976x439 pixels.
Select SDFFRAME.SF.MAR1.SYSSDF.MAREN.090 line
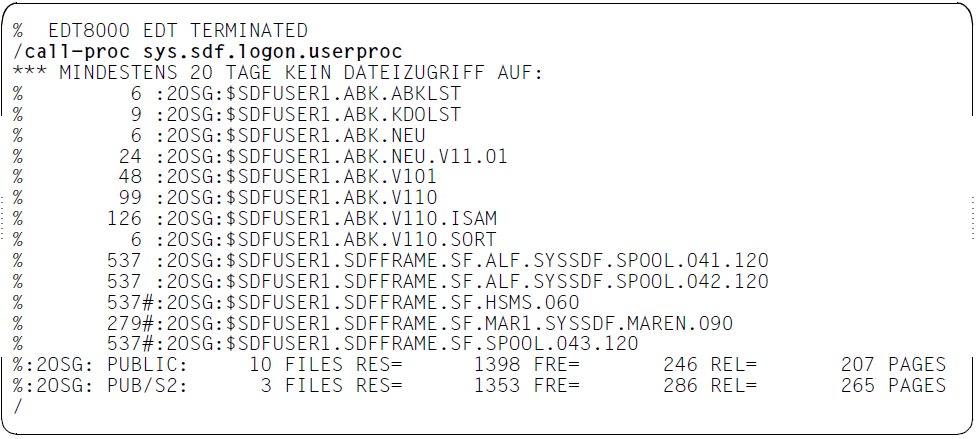(x=373, y=323)
